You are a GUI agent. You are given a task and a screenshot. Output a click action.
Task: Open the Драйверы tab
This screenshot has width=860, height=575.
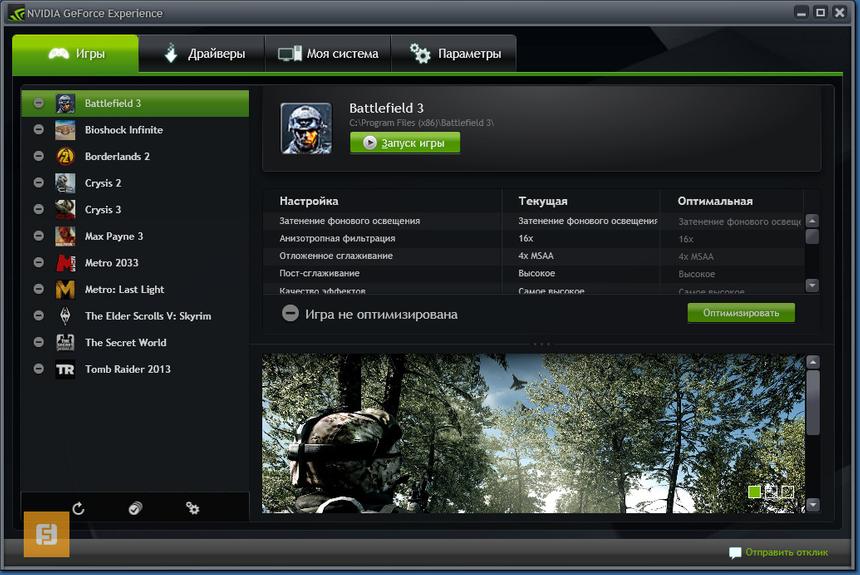[202, 54]
